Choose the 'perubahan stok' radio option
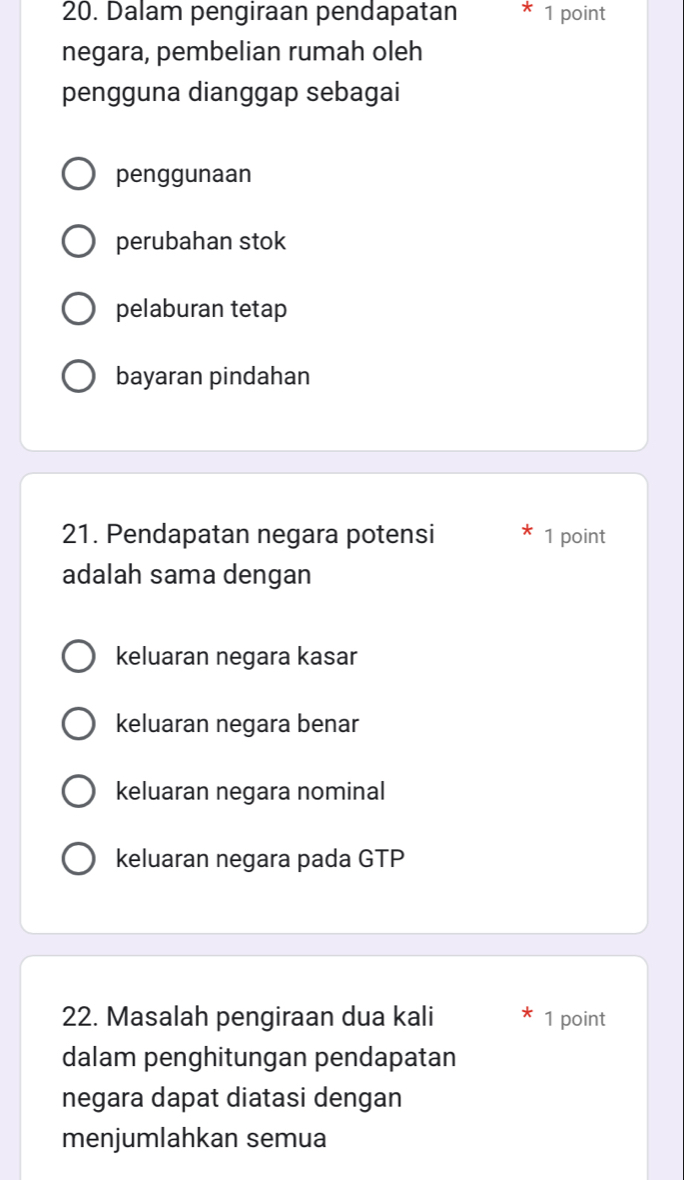This screenshot has width=684, height=1180. [79, 242]
